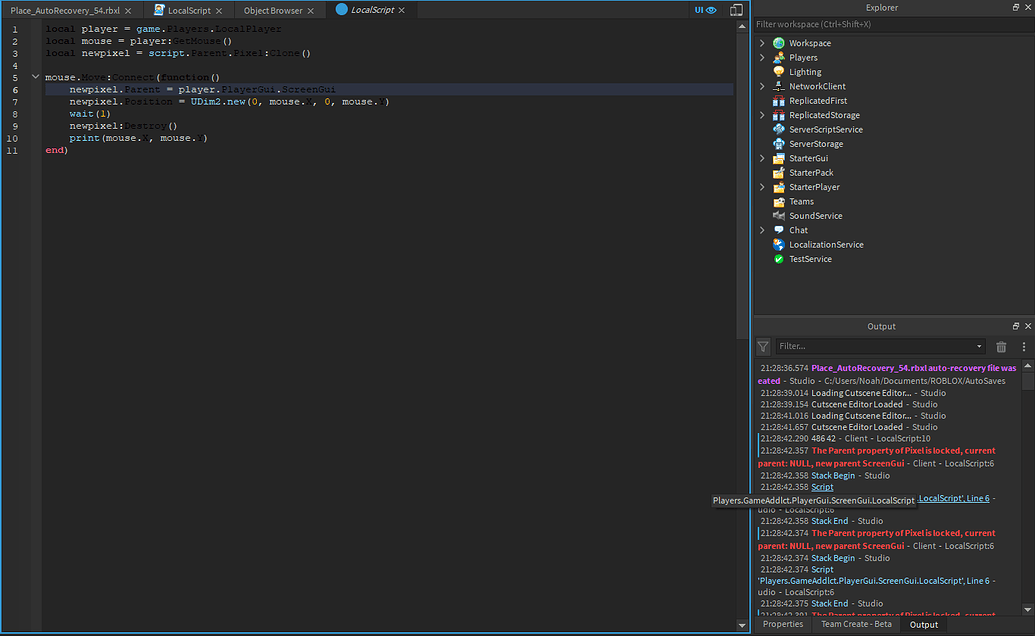Undock the Explorer panel
Screen dimensions: 1035x636
(x=1016, y=7)
